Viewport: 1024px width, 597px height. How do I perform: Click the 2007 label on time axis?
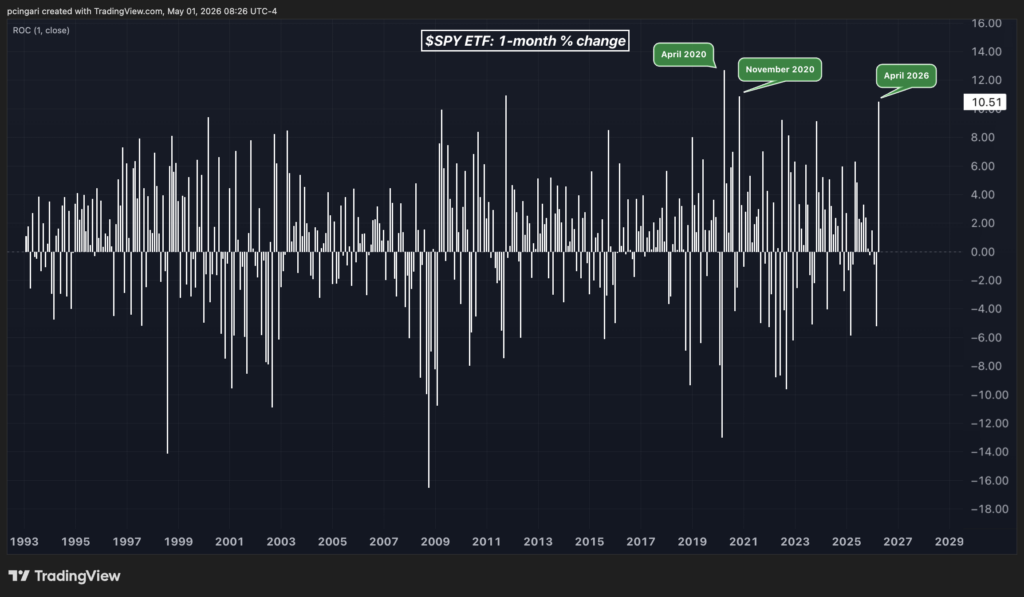383,541
